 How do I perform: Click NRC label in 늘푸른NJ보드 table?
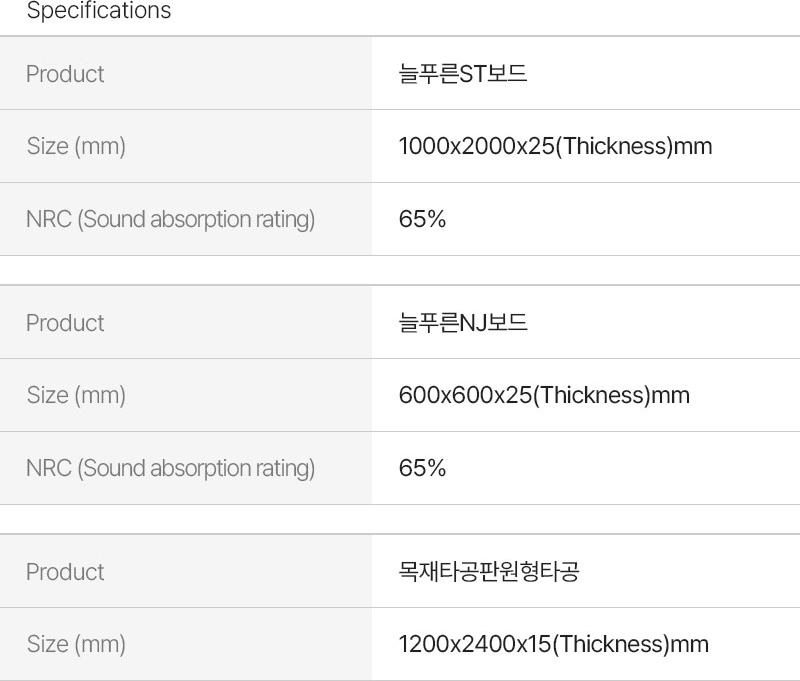tap(170, 468)
